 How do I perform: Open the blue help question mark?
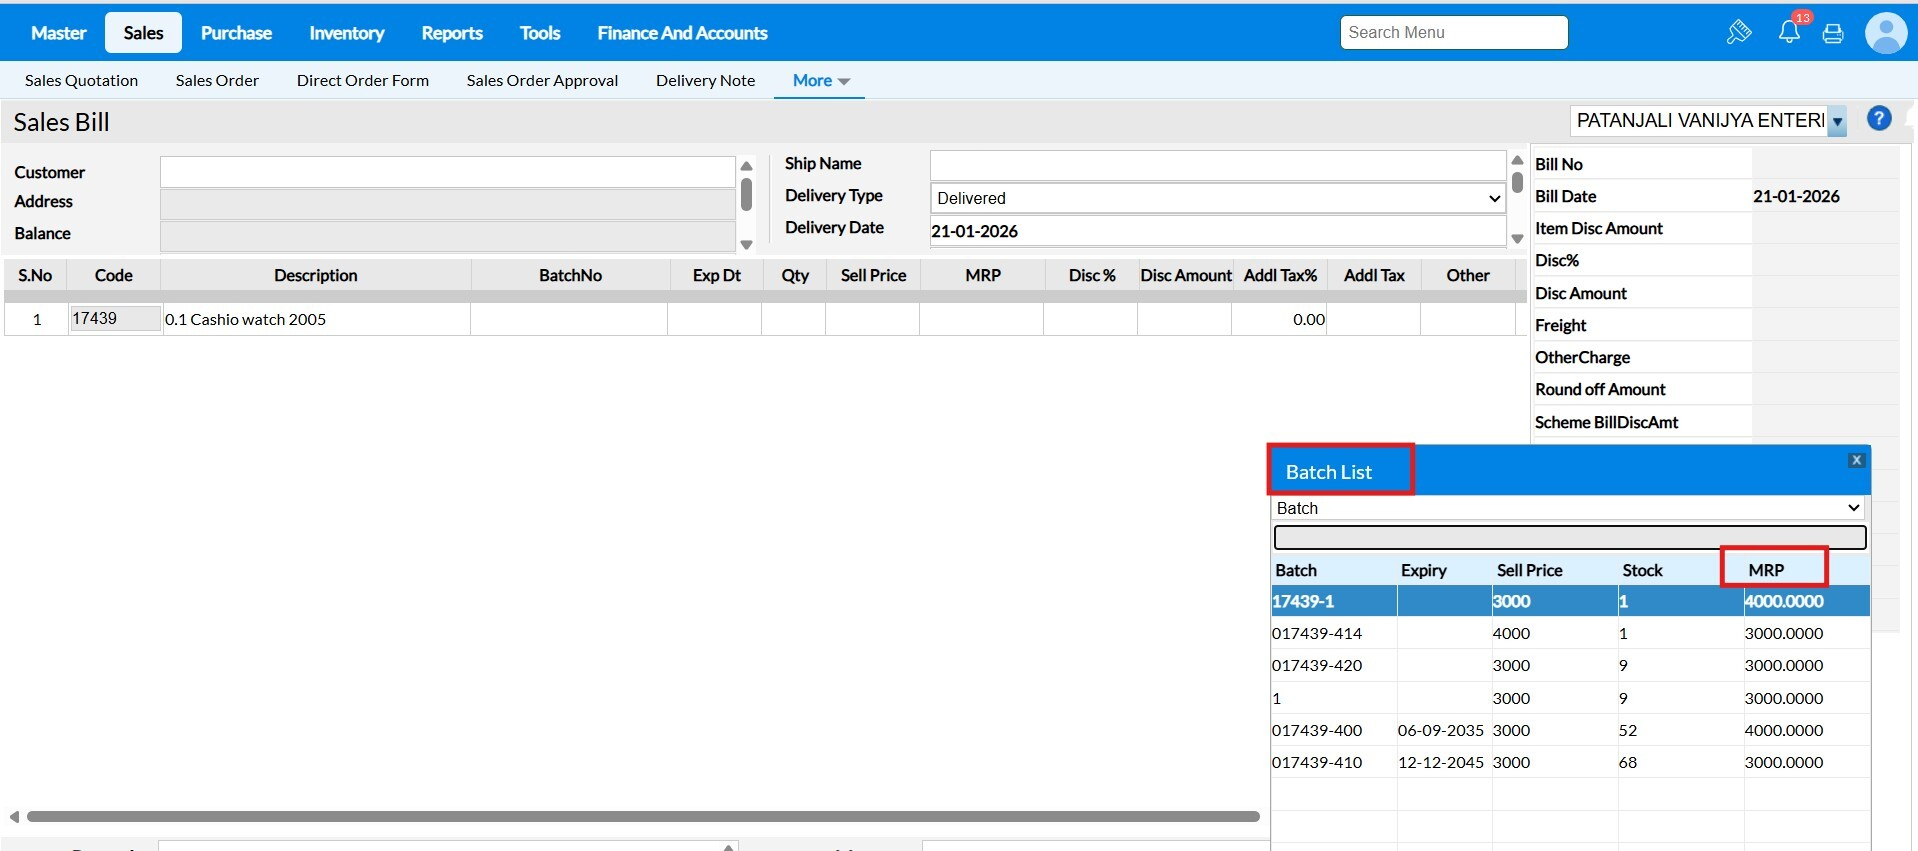coord(1878,119)
